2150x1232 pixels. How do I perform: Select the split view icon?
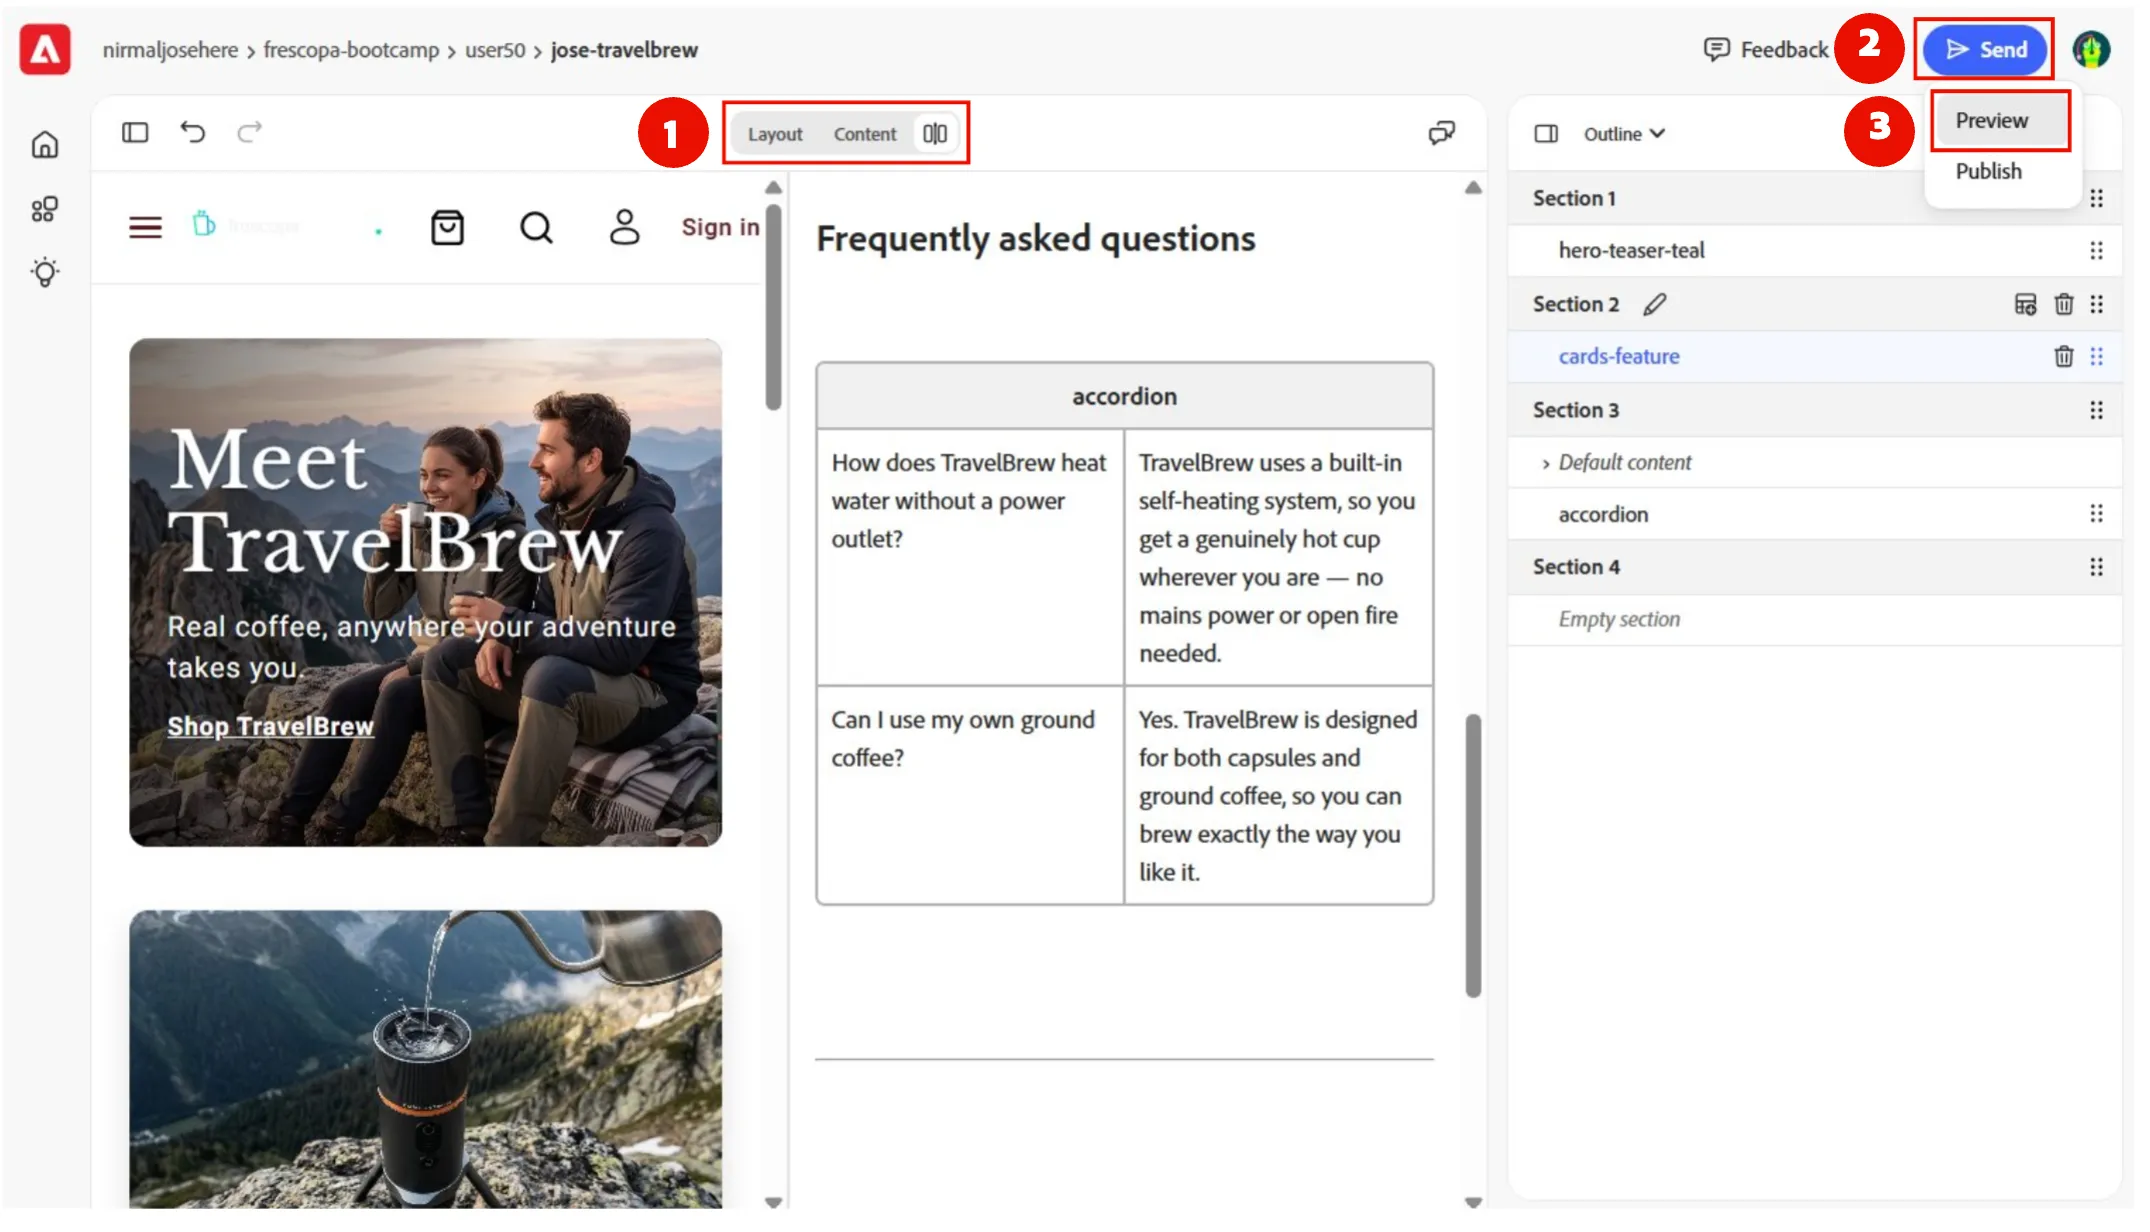point(935,134)
